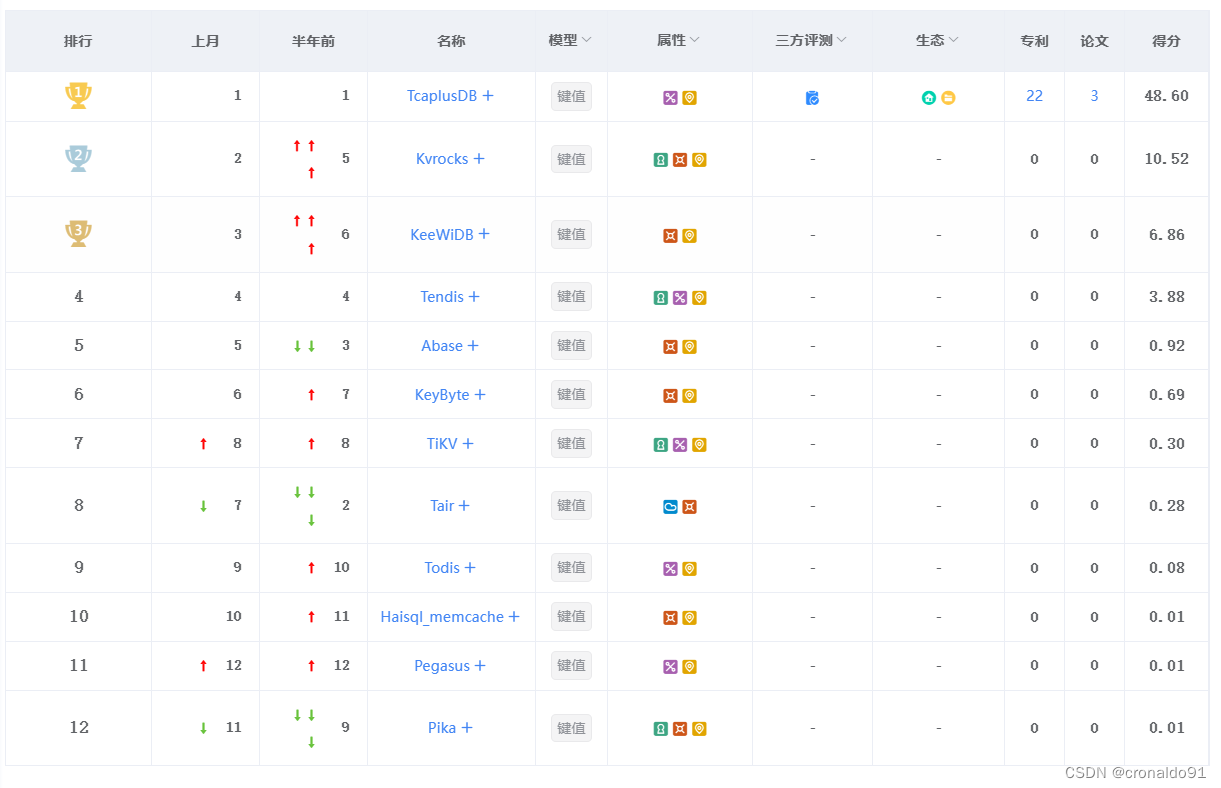Click the 键值 tag in Tair row
Screen dimensions: 1221x788
(x=571, y=506)
